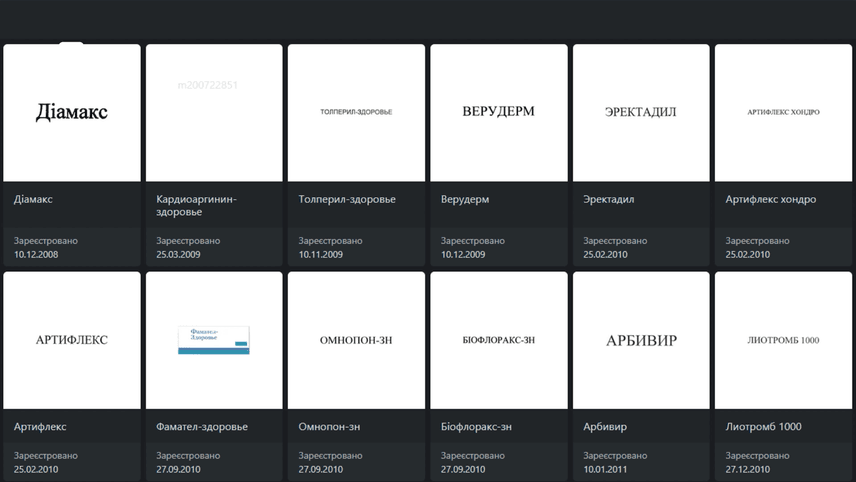Image resolution: width=856 pixels, height=482 pixels.
Task: Click the БІОФЛОРАКС-ЗН logo image
Action: pyautogui.click(x=498, y=340)
